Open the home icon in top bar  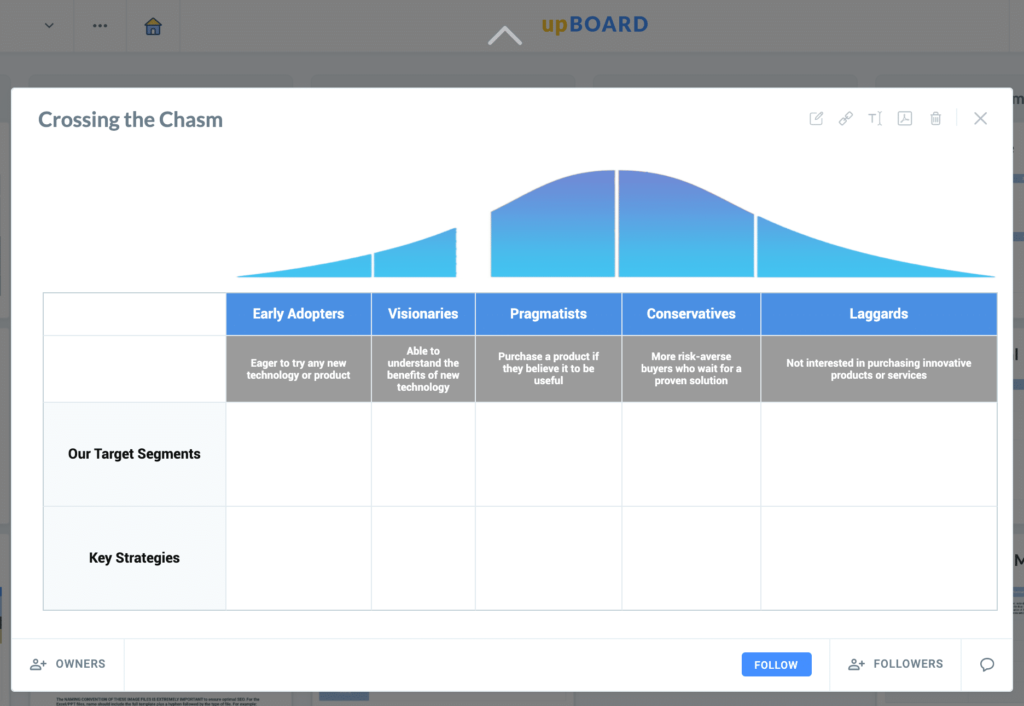153,26
